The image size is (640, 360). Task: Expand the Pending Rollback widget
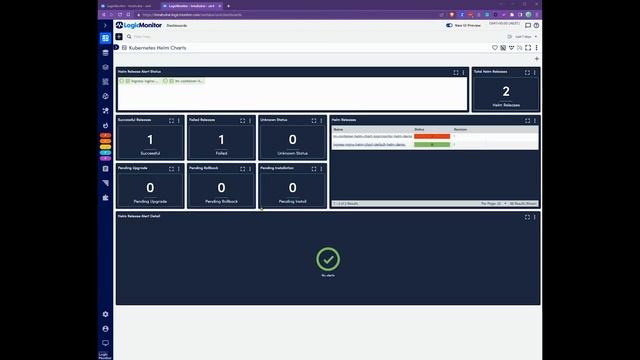(242, 169)
